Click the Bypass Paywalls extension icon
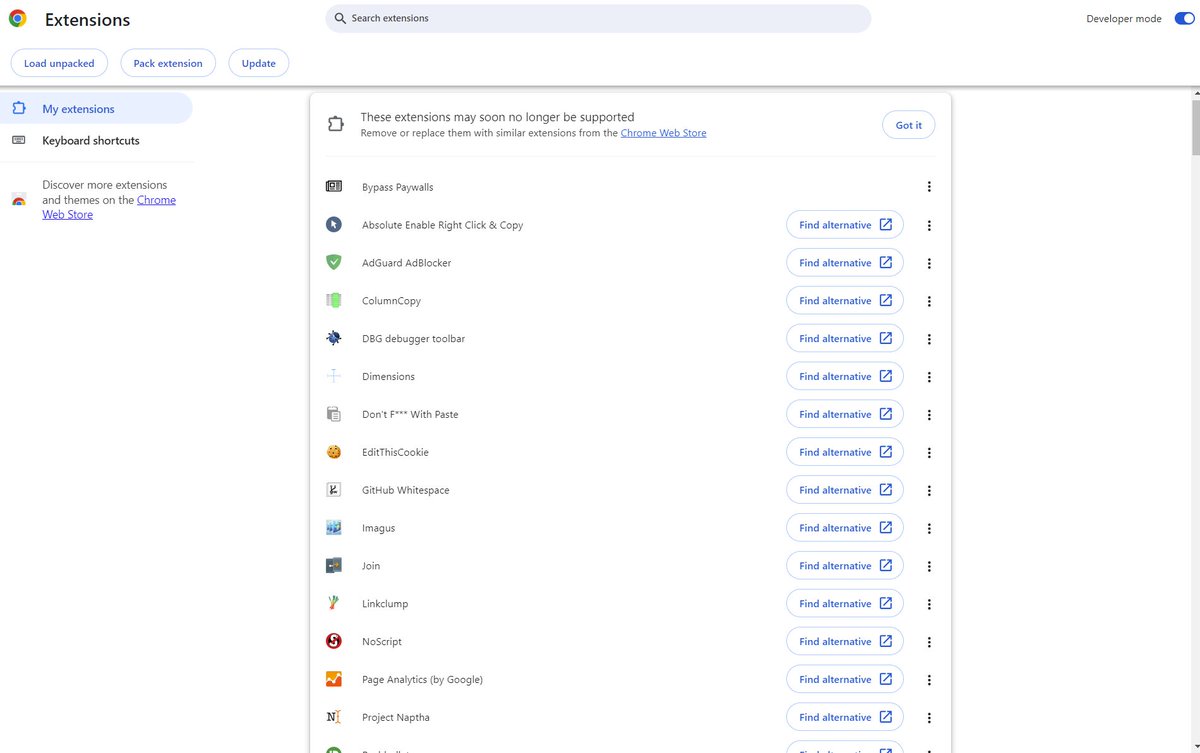Screen dimensions: 1200x753 click(x=334, y=187)
